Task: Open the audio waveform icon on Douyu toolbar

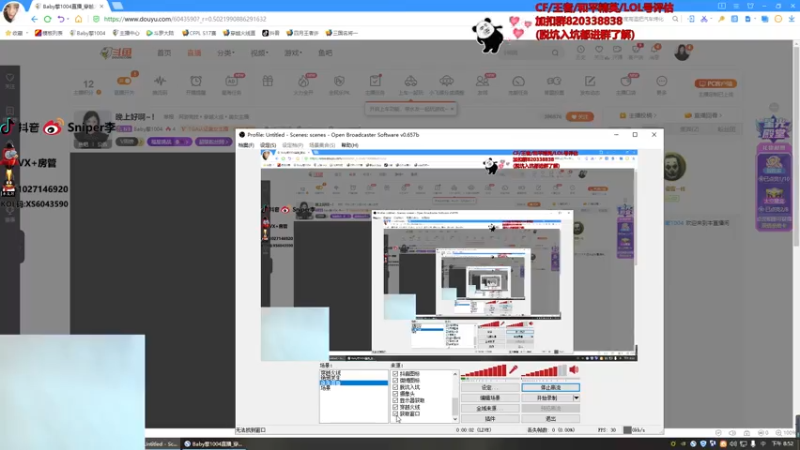Action: point(160,81)
